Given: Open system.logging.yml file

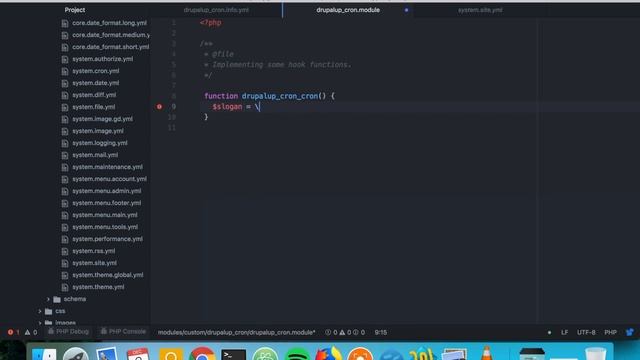Looking at the screenshot, I should (x=100, y=143).
